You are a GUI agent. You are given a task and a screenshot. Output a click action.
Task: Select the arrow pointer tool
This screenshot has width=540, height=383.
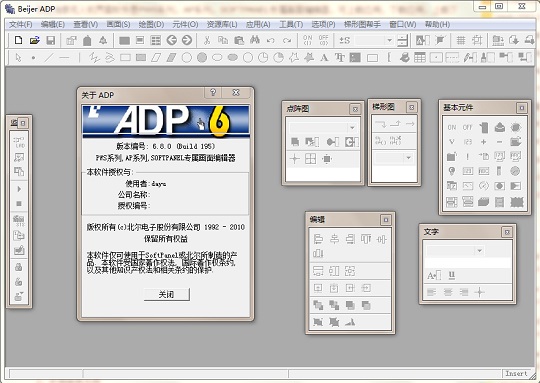[18, 58]
